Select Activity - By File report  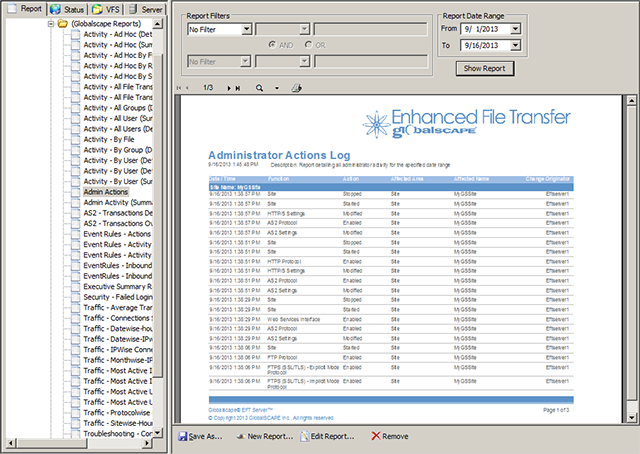(x=109, y=139)
